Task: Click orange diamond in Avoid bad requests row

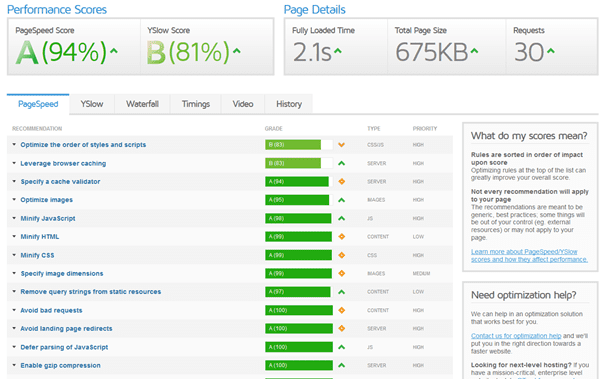Action: pos(341,310)
